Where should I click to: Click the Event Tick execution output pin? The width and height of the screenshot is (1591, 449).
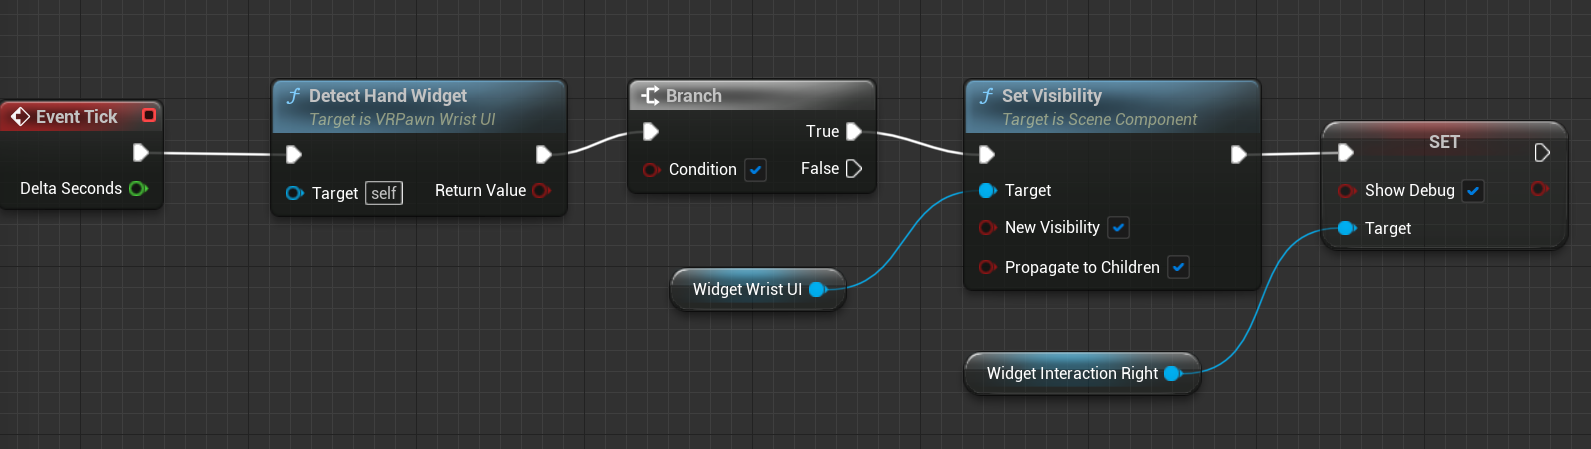[x=141, y=153]
